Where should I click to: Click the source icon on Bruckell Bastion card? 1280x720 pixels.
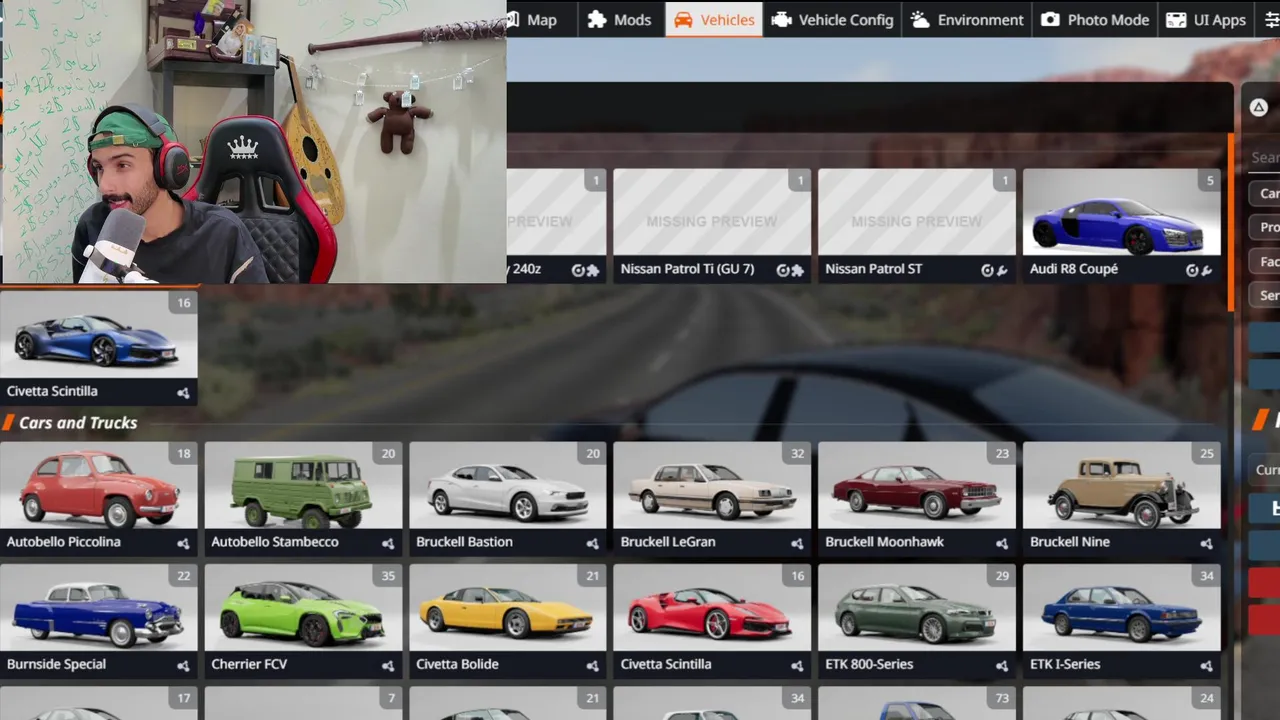[x=592, y=543]
